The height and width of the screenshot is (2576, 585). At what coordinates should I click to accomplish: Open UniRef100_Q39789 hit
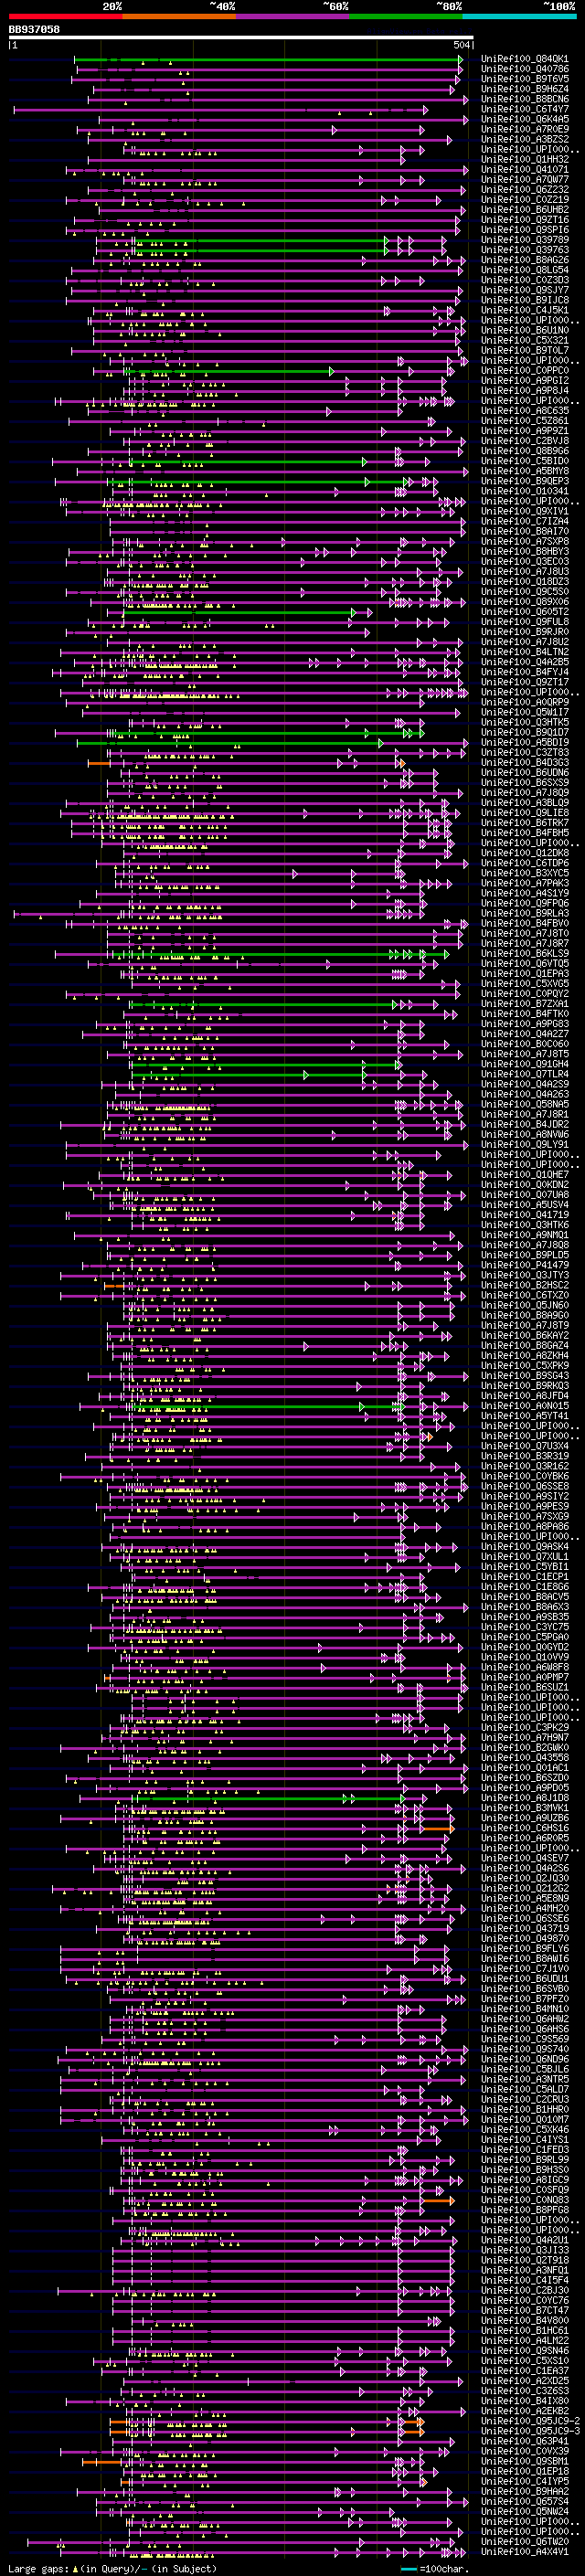coord(524,240)
